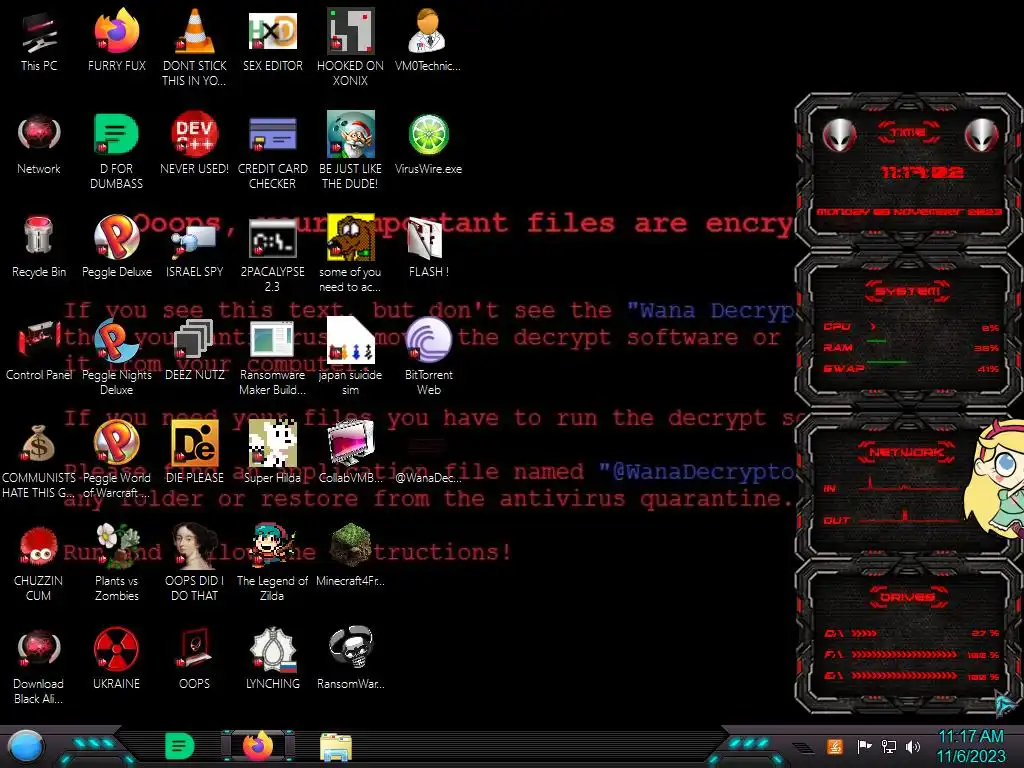This screenshot has height=768, width=1024.
Task: Click the F:\ drive usage bar
Action: [x=904, y=654]
